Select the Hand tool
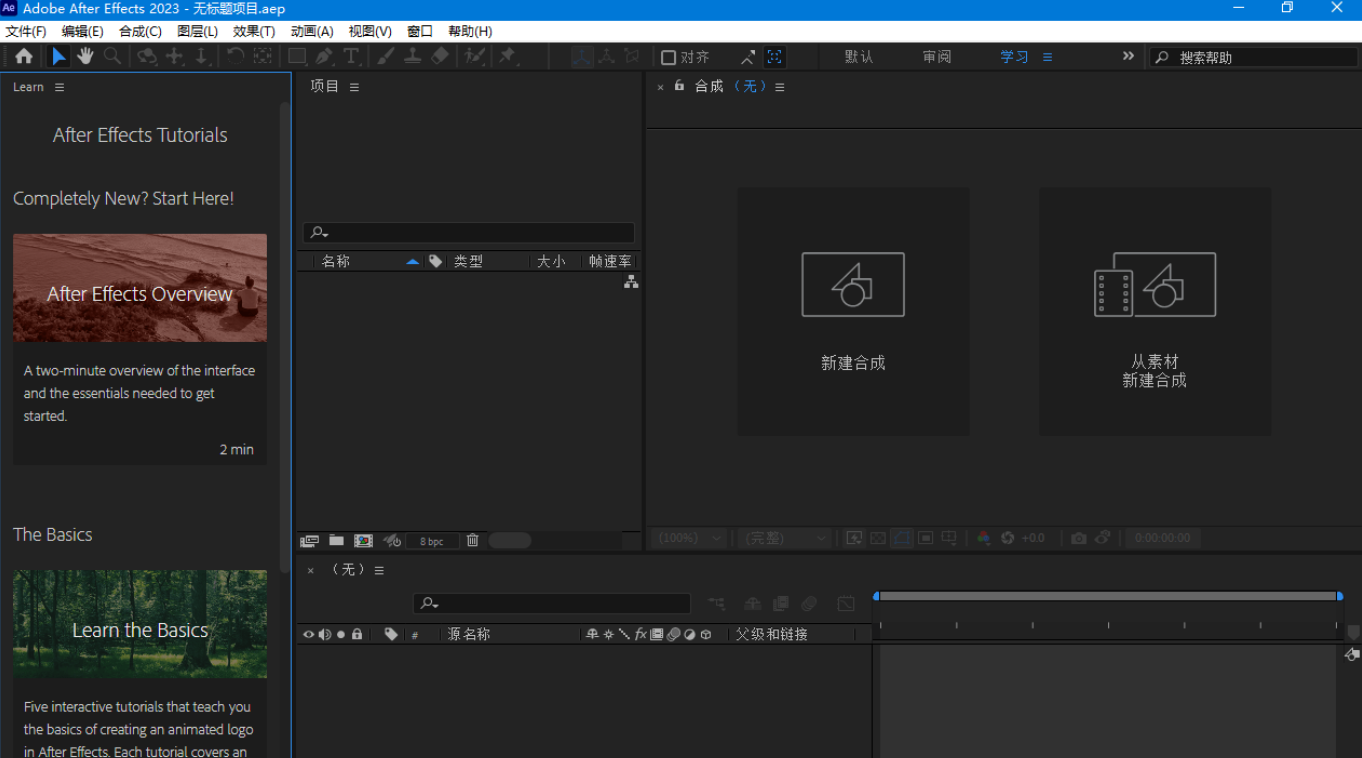Image resolution: width=1362 pixels, height=758 pixels. tap(85, 56)
